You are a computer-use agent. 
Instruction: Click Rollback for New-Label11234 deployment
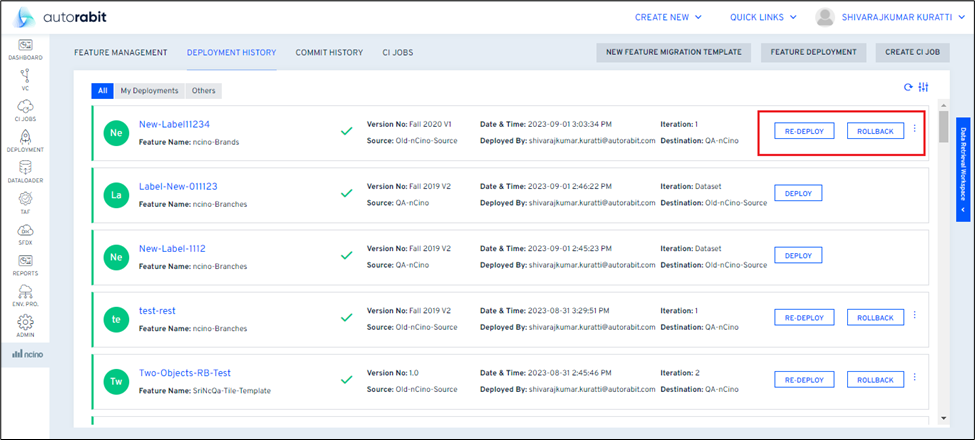(x=875, y=130)
